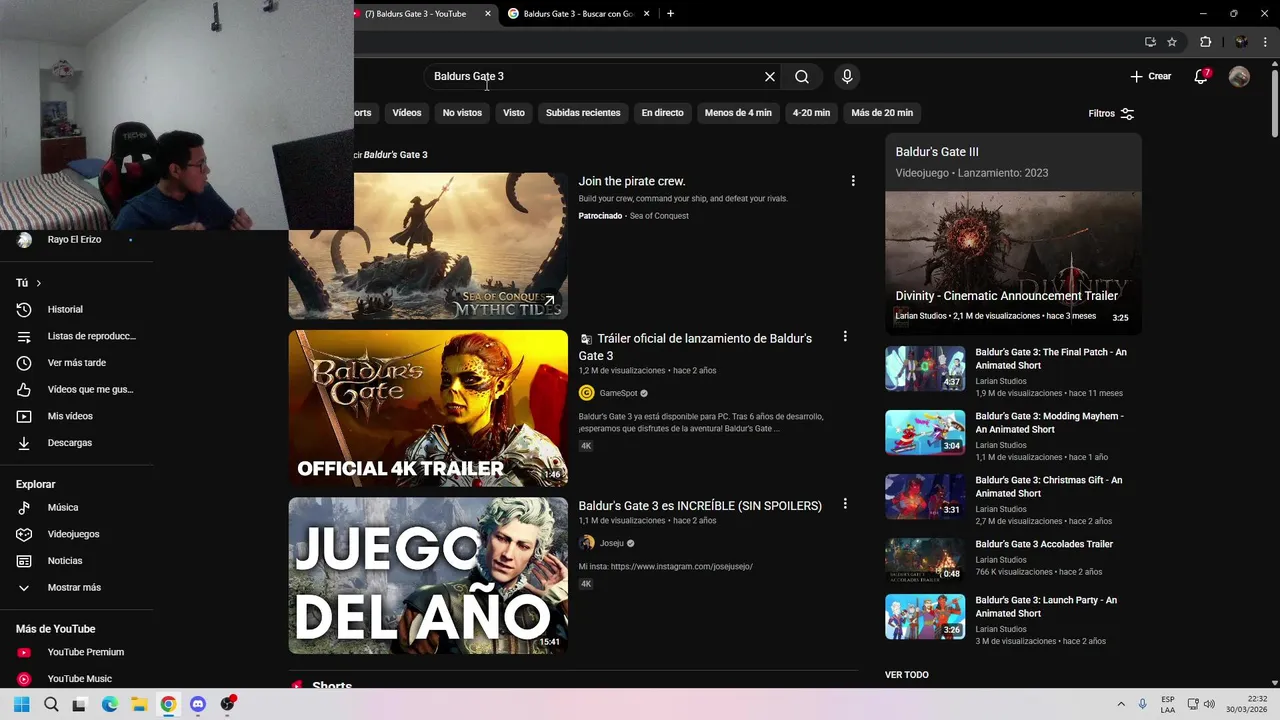Select the Más de 20 min chip
The image size is (1280, 720).
pos(882,113)
